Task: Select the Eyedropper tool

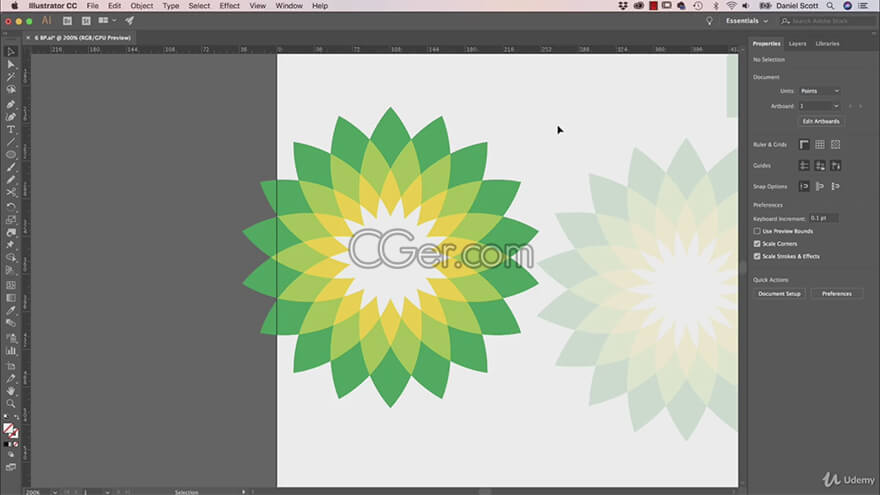Action: [x=11, y=310]
